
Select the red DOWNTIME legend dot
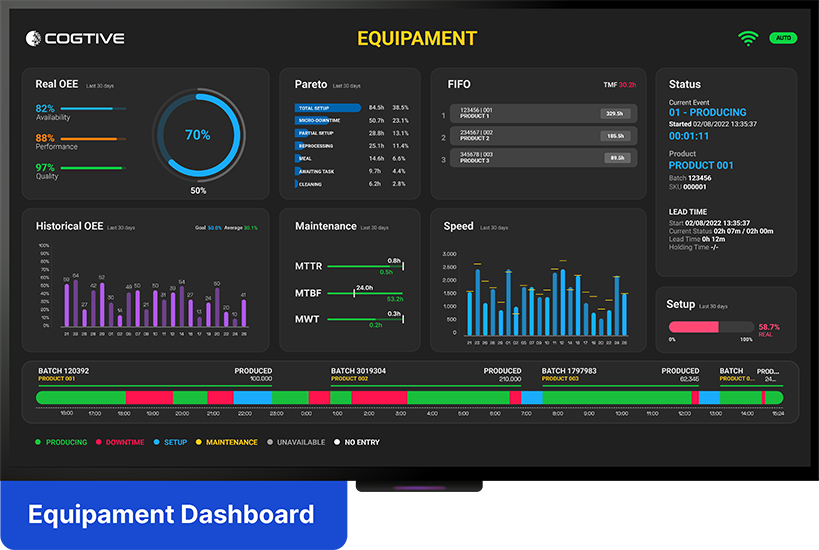(x=98, y=442)
